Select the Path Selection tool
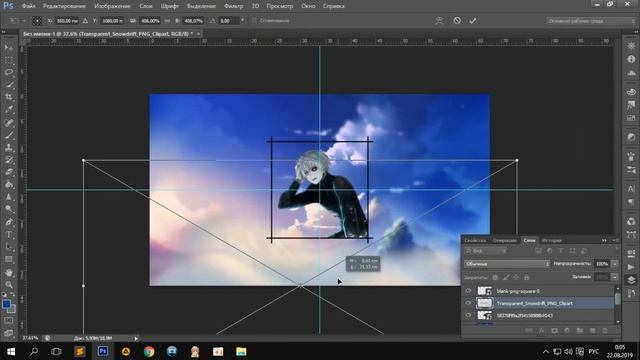The image size is (640, 360). coord(9,247)
